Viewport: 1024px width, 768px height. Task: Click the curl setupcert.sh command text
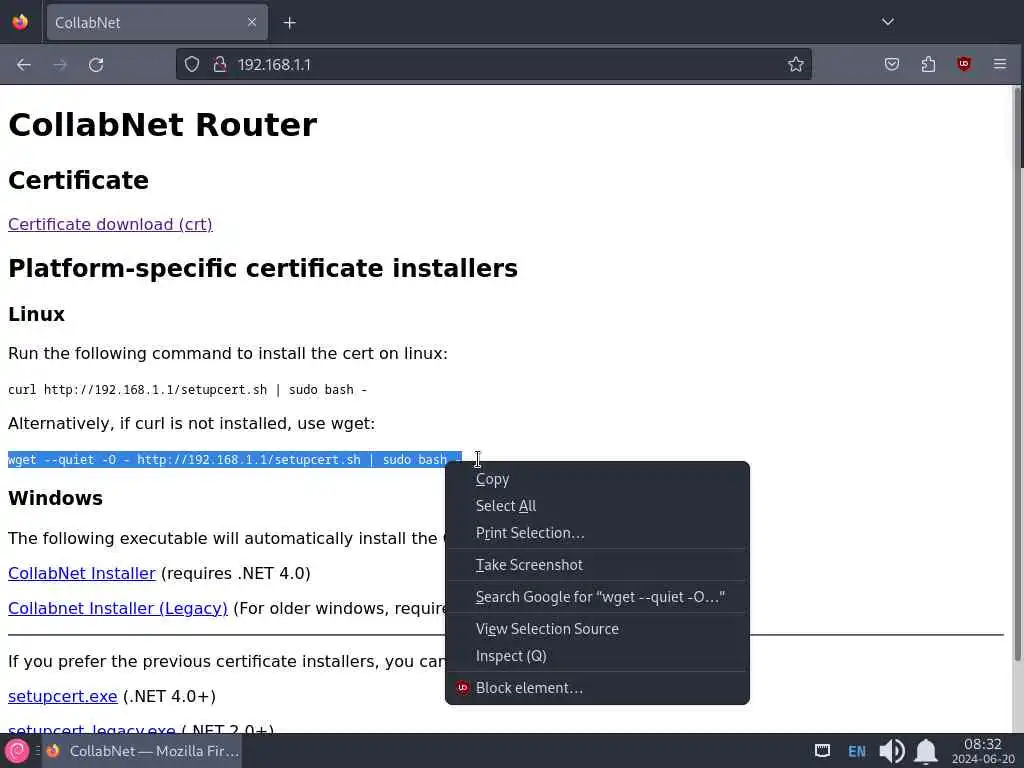click(187, 390)
